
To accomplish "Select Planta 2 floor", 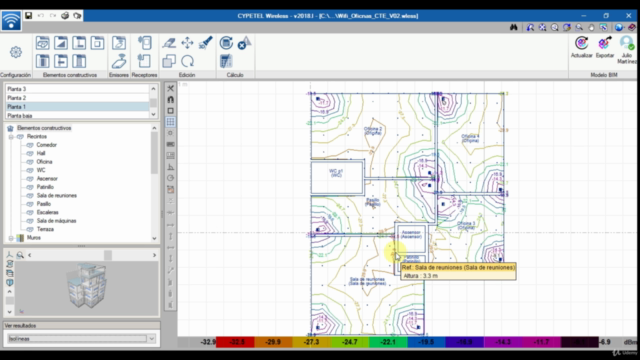I will click(x=77, y=98).
